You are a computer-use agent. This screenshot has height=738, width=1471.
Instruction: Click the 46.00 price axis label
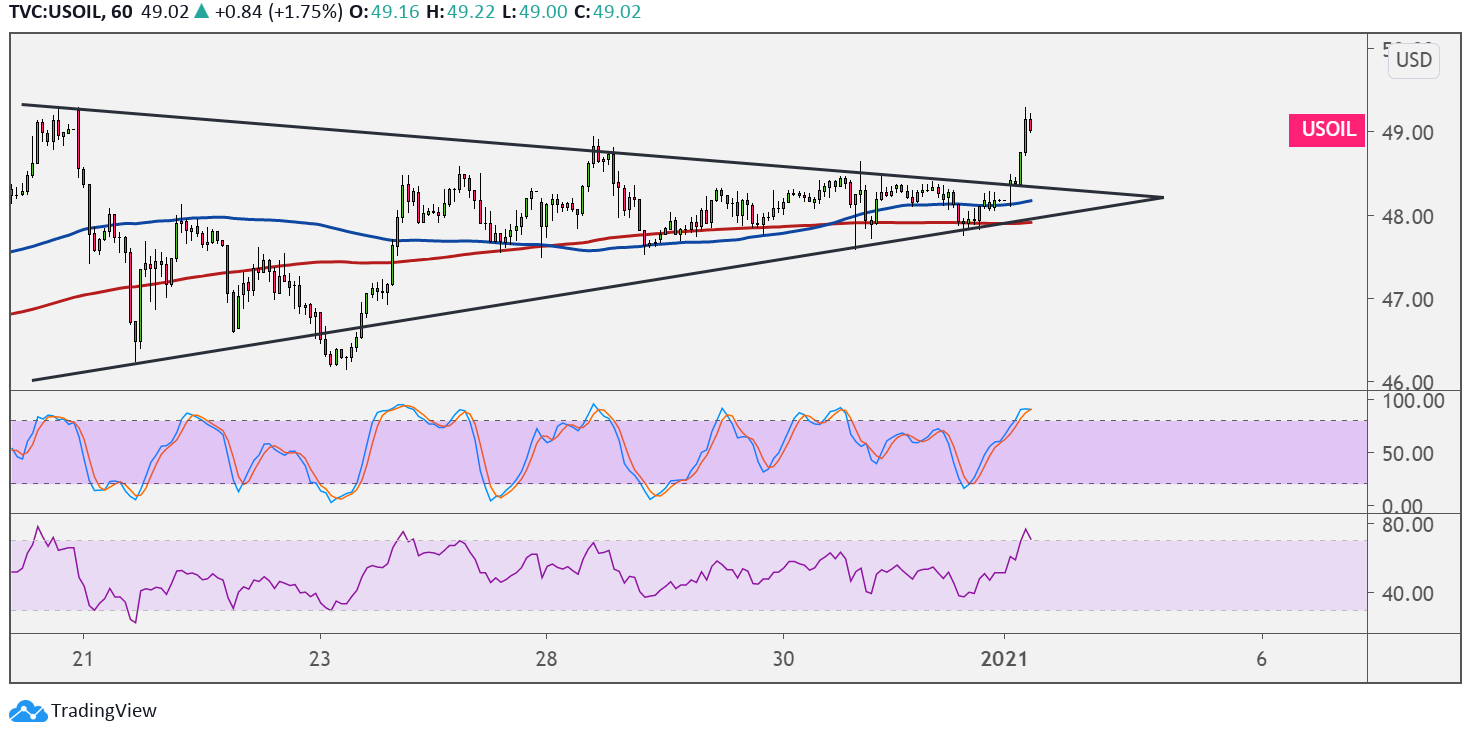[1407, 382]
